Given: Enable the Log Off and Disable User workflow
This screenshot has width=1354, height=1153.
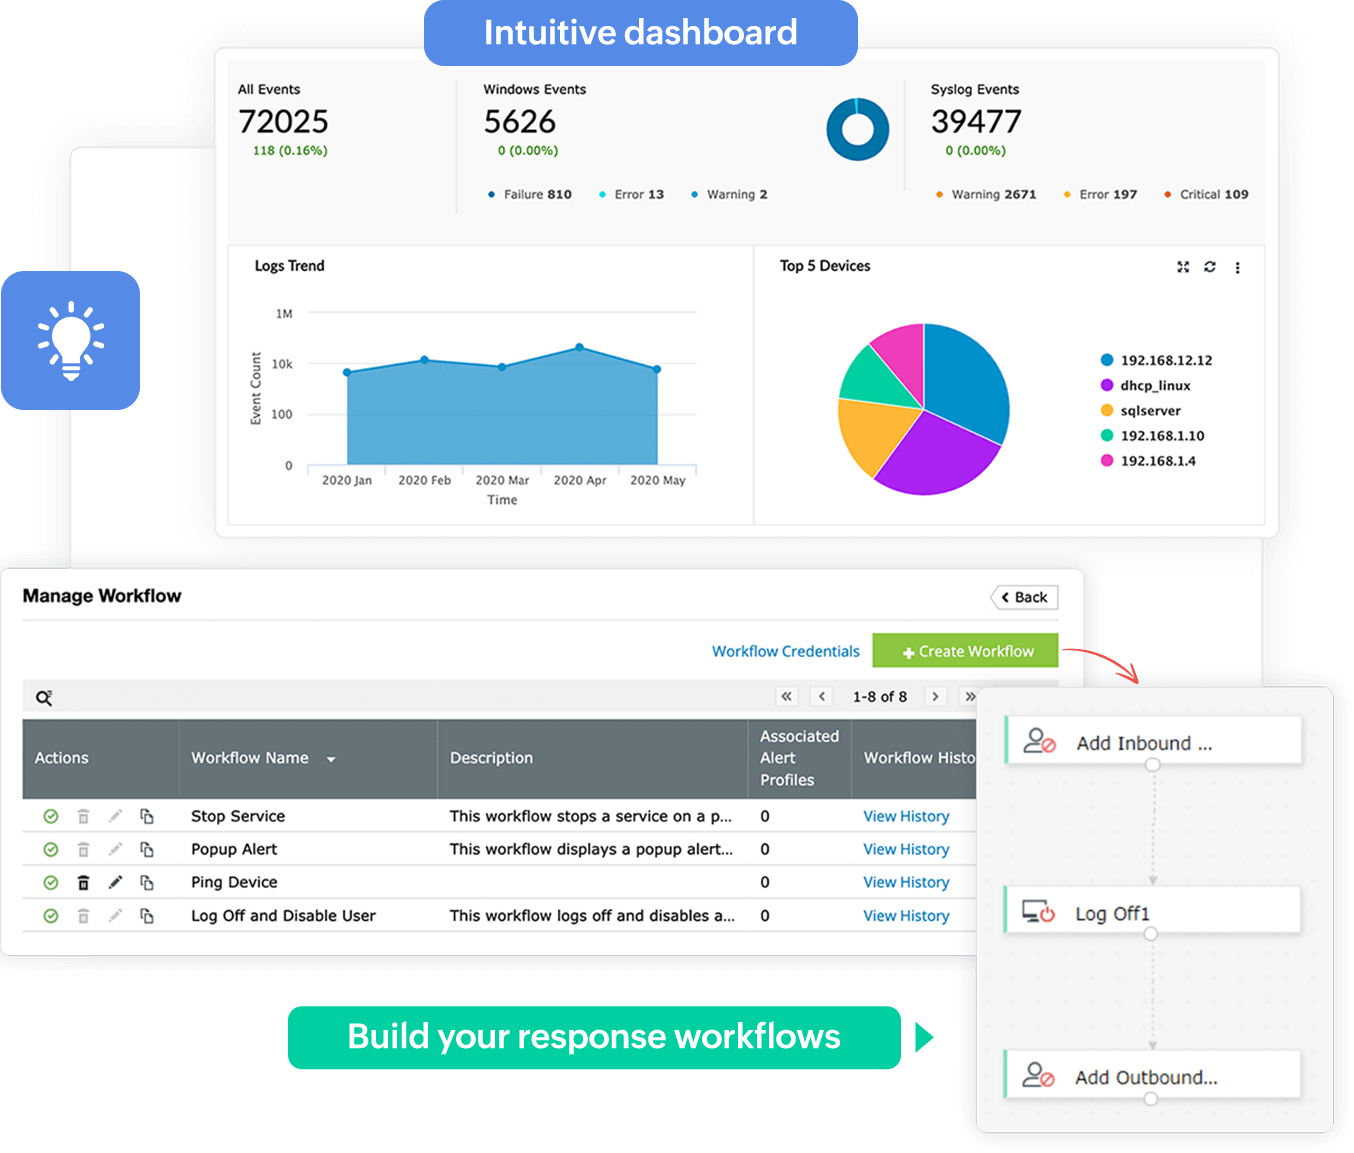Looking at the screenshot, I should pyautogui.click(x=51, y=915).
